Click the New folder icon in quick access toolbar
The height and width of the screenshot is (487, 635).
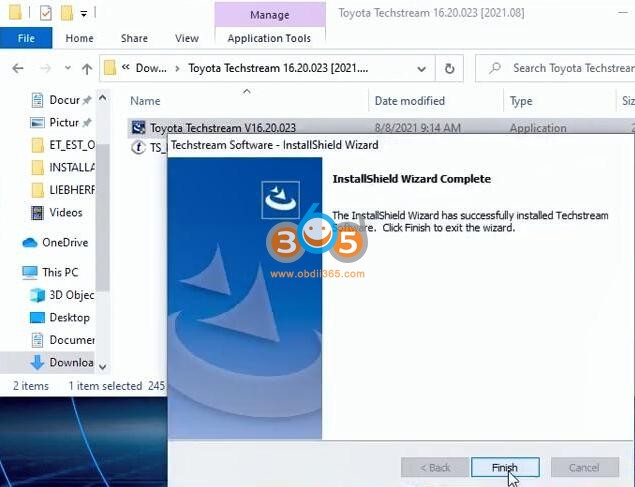(67, 13)
